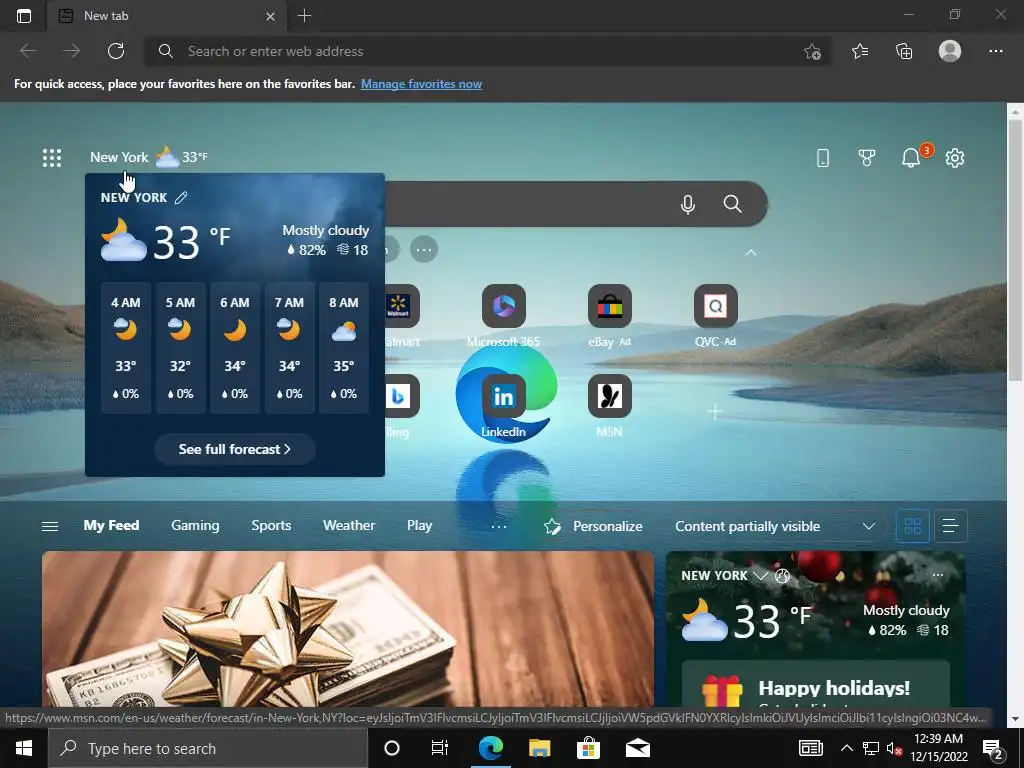Click See full forecast button

tap(234, 449)
